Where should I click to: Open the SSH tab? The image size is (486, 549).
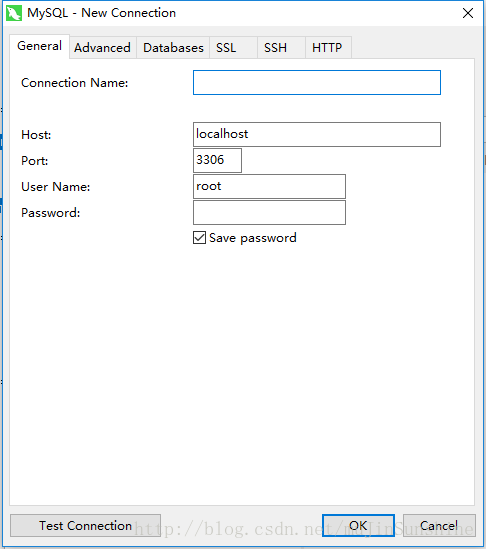[x=282, y=48]
